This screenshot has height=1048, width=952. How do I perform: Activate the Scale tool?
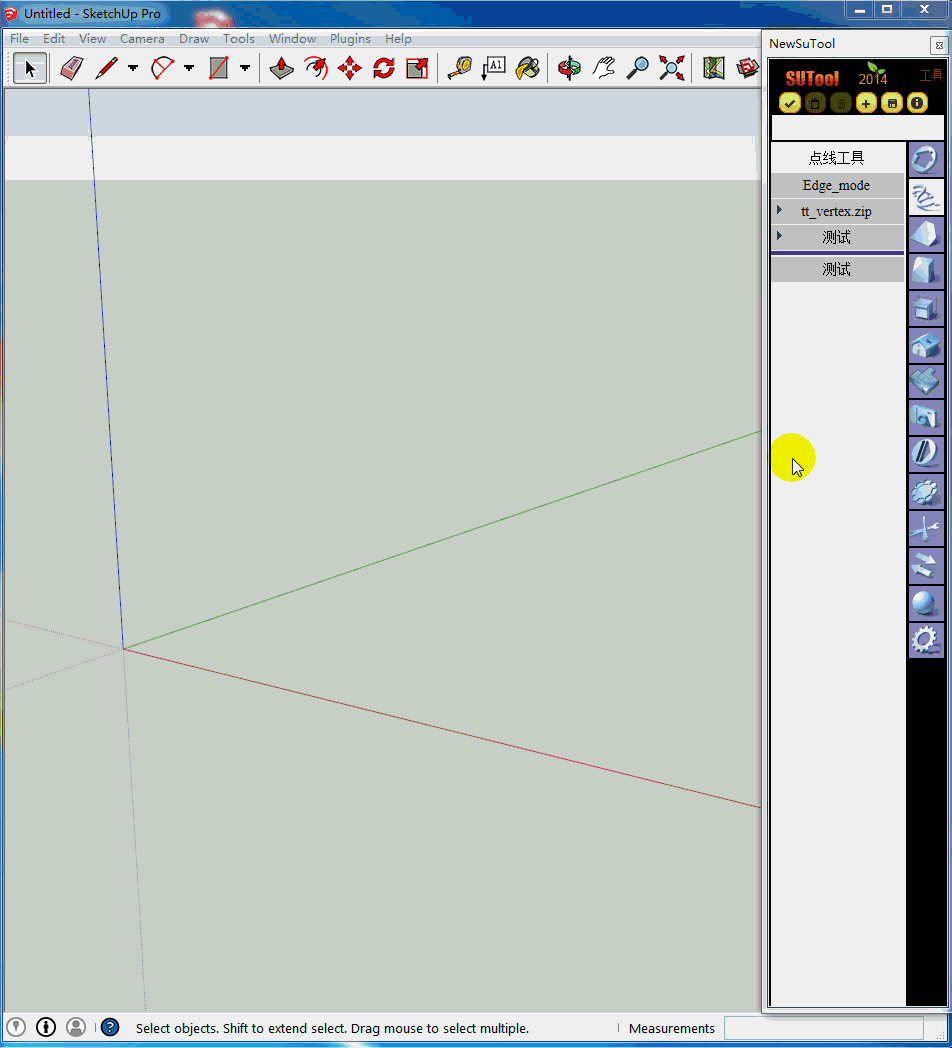(x=417, y=68)
